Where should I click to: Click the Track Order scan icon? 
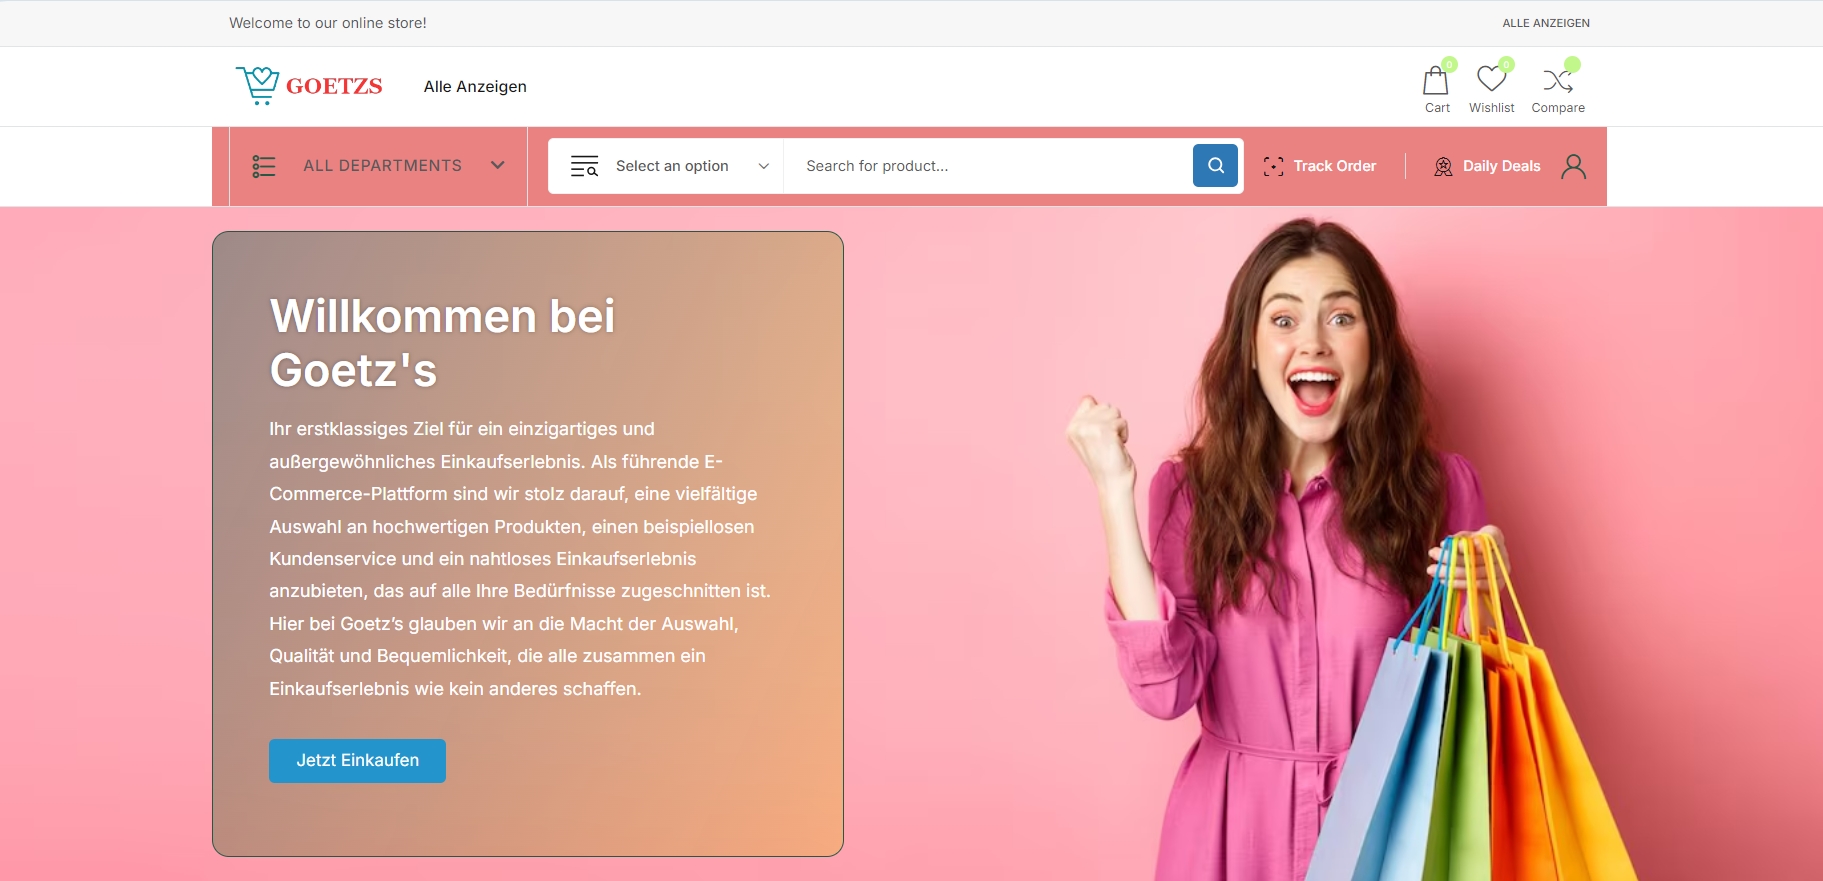1273,166
